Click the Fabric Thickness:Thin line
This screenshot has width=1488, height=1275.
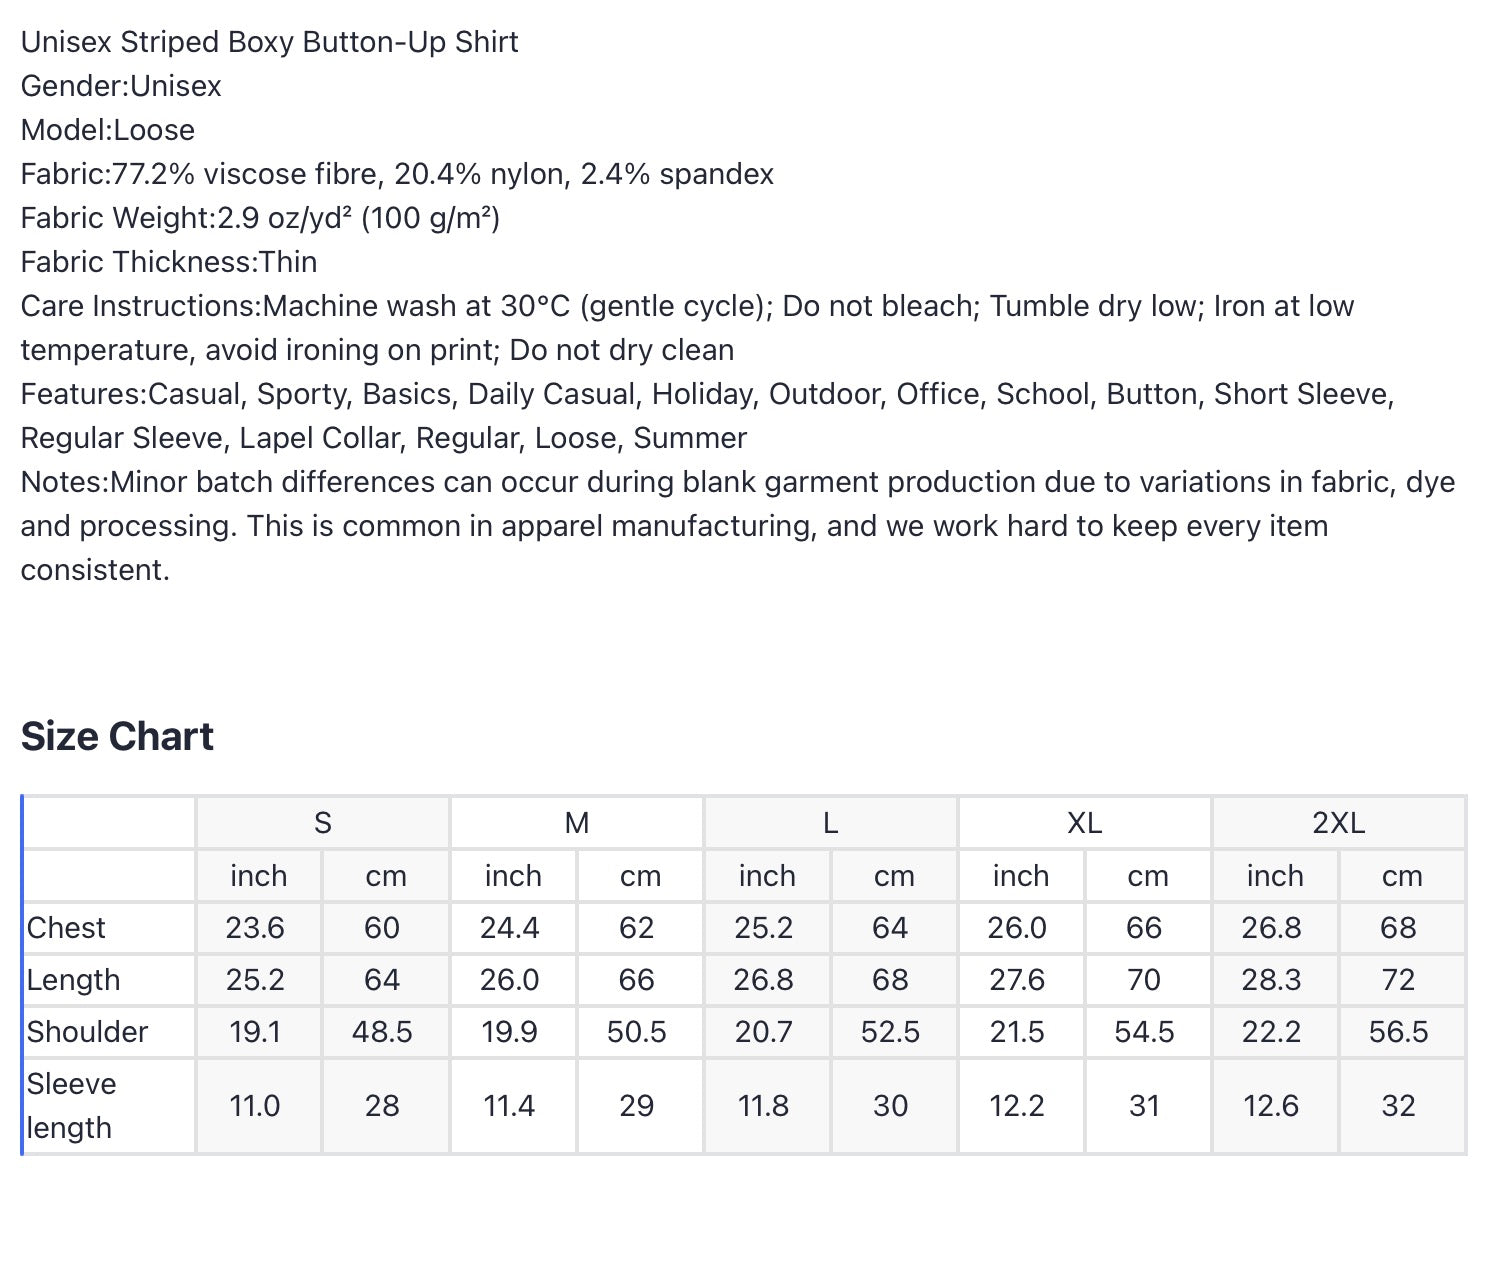coord(169,262)
